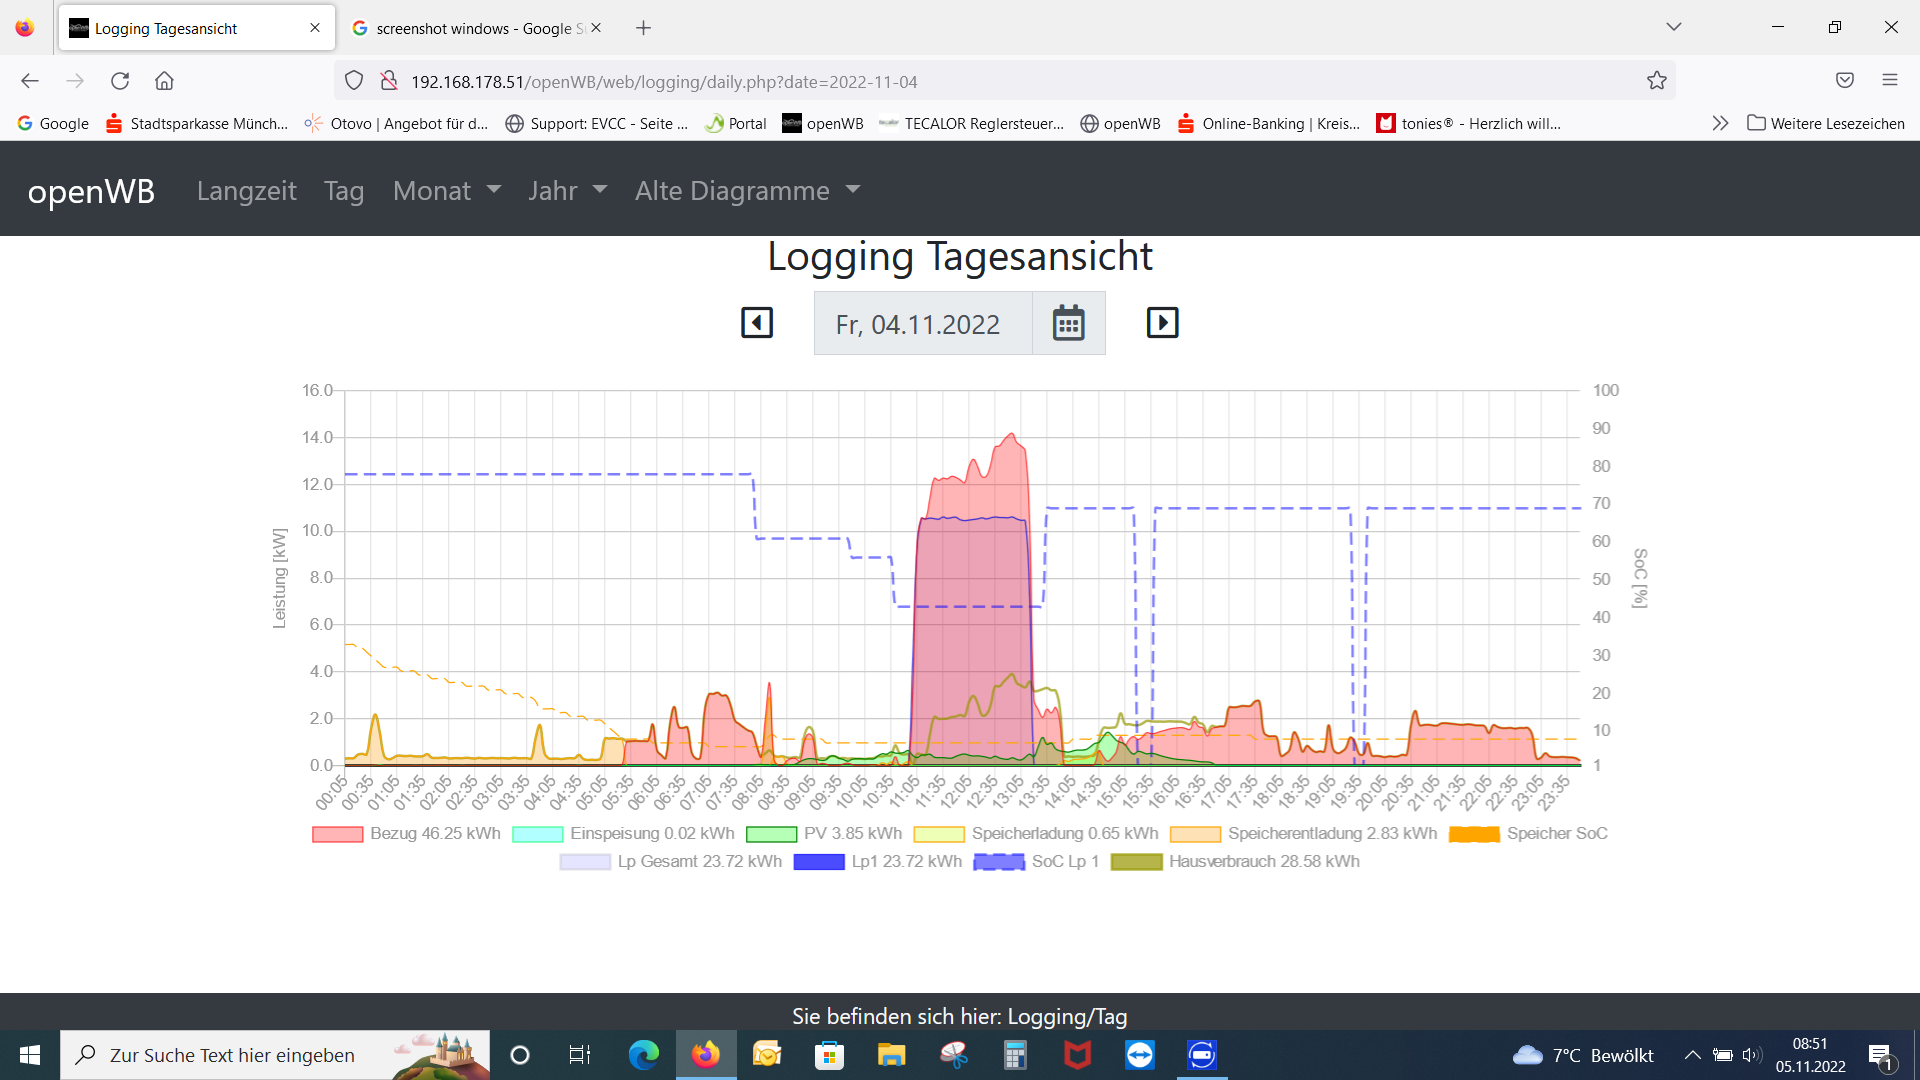
Task: Open Firefox application menu hamburger icon
Action: pyautogui.click(x=1889, y=81)
